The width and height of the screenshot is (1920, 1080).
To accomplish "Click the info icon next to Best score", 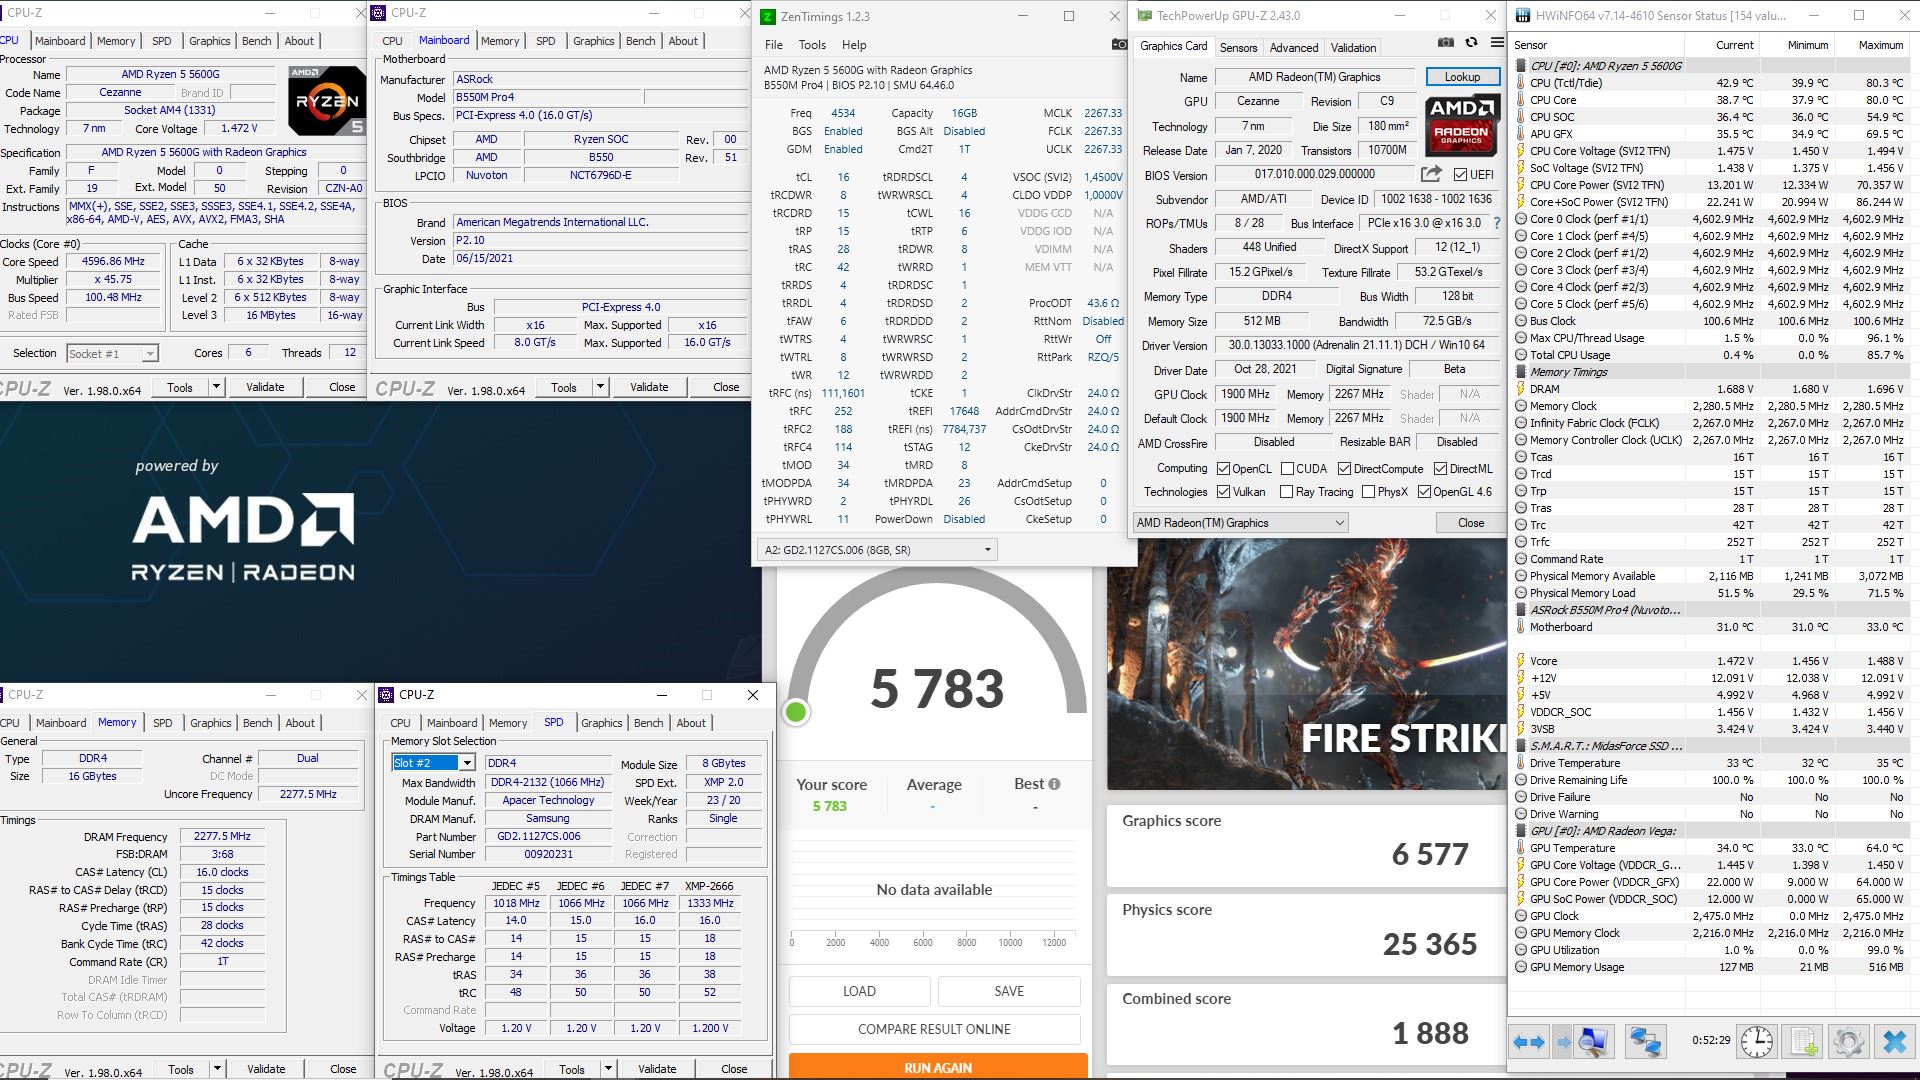I will (x=1054, y=784).
